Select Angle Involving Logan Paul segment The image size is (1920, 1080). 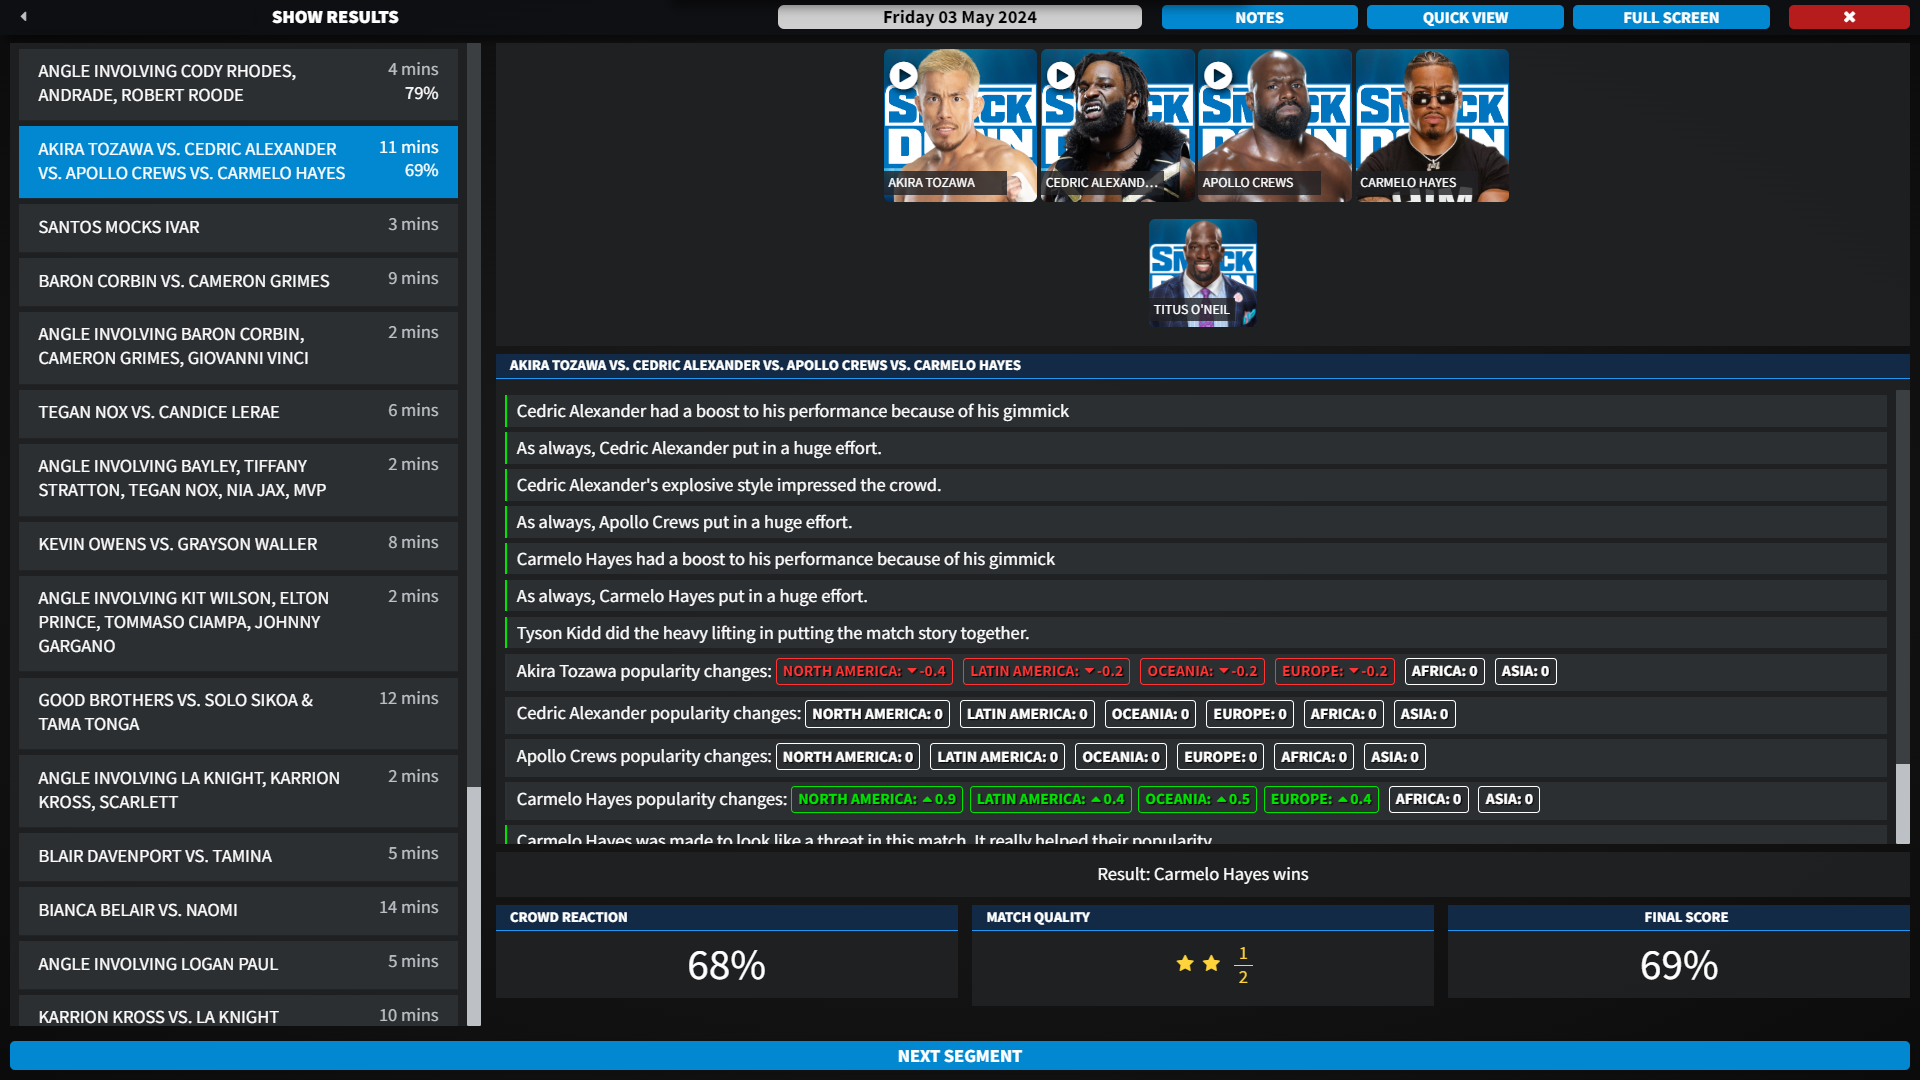click(238, 964)
